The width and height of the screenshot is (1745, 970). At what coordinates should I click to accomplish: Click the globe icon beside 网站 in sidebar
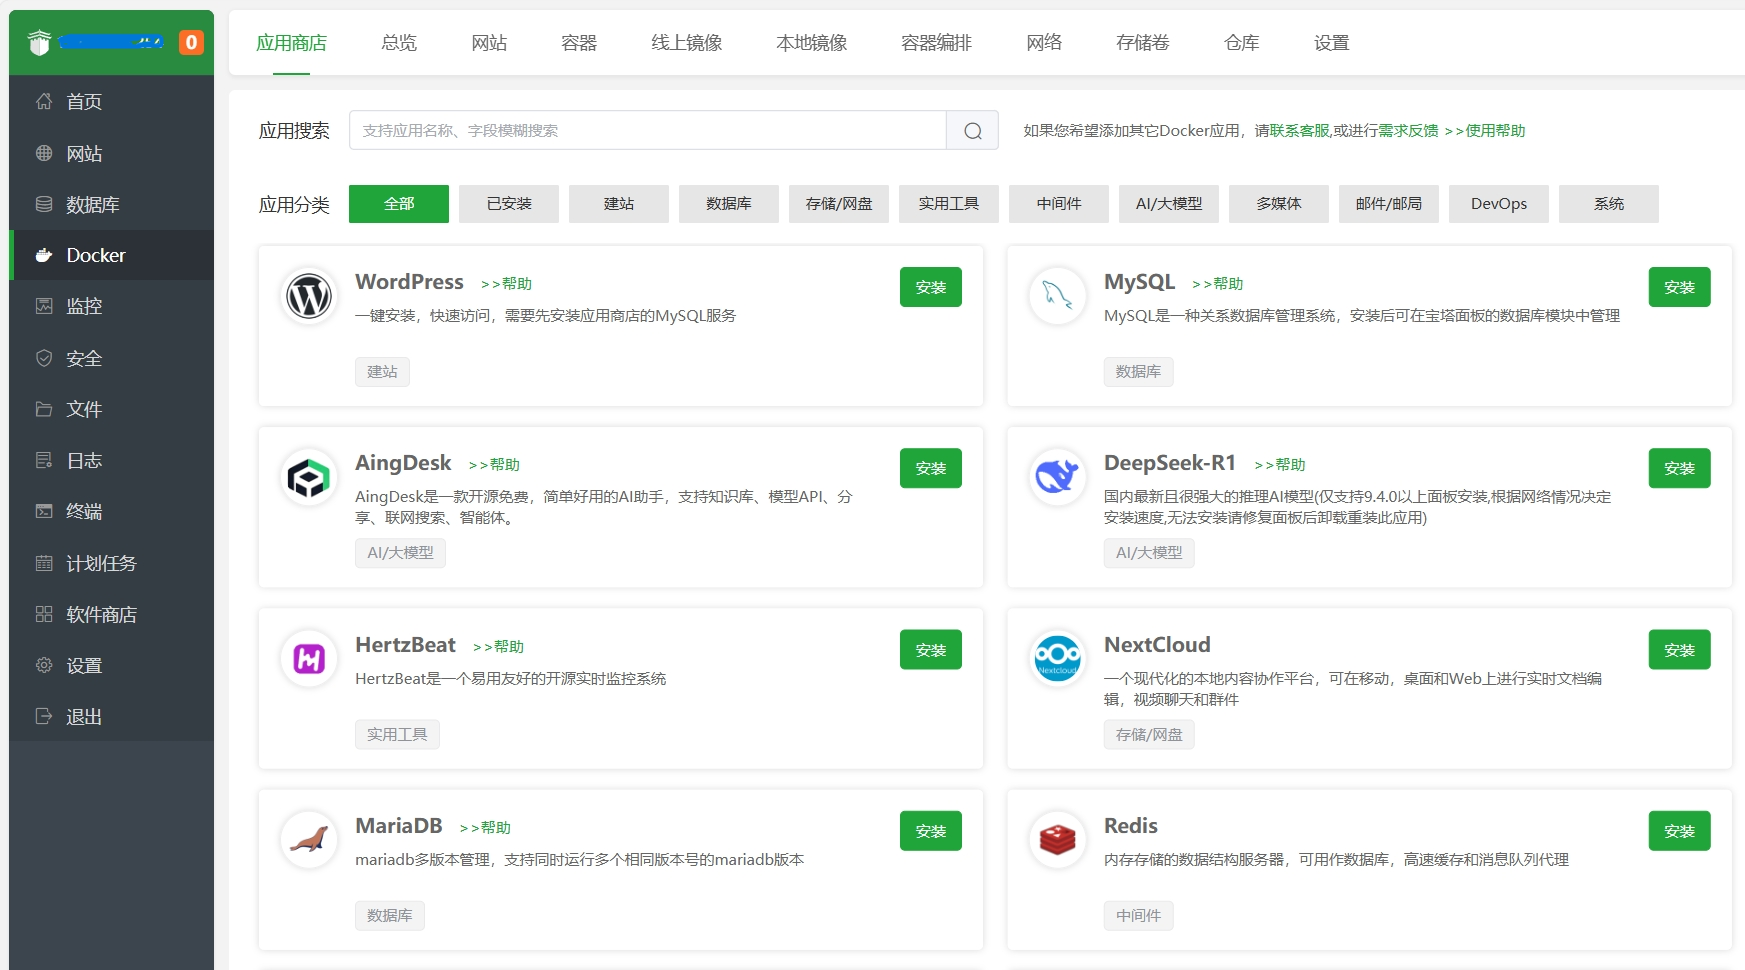pyautogui.click(x=44, y=153)
